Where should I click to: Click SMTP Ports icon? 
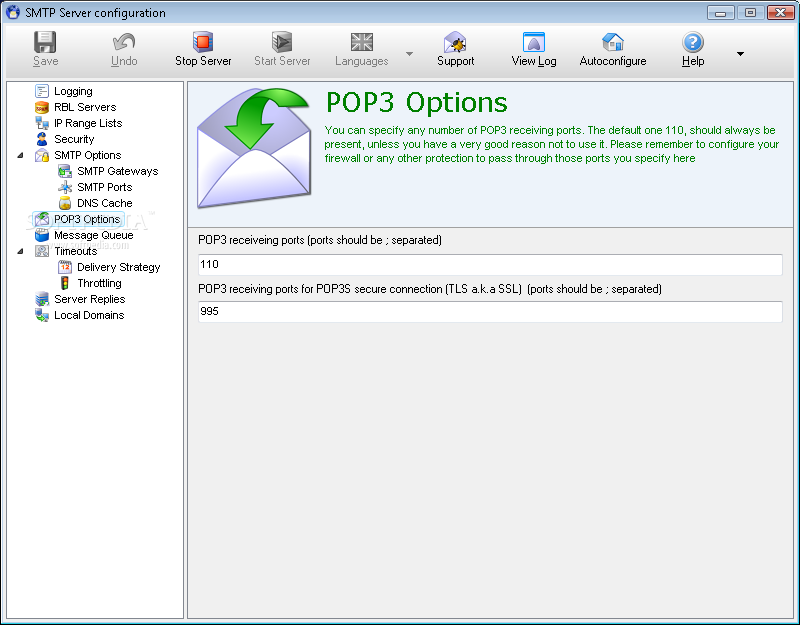click(x=65, y=187)
